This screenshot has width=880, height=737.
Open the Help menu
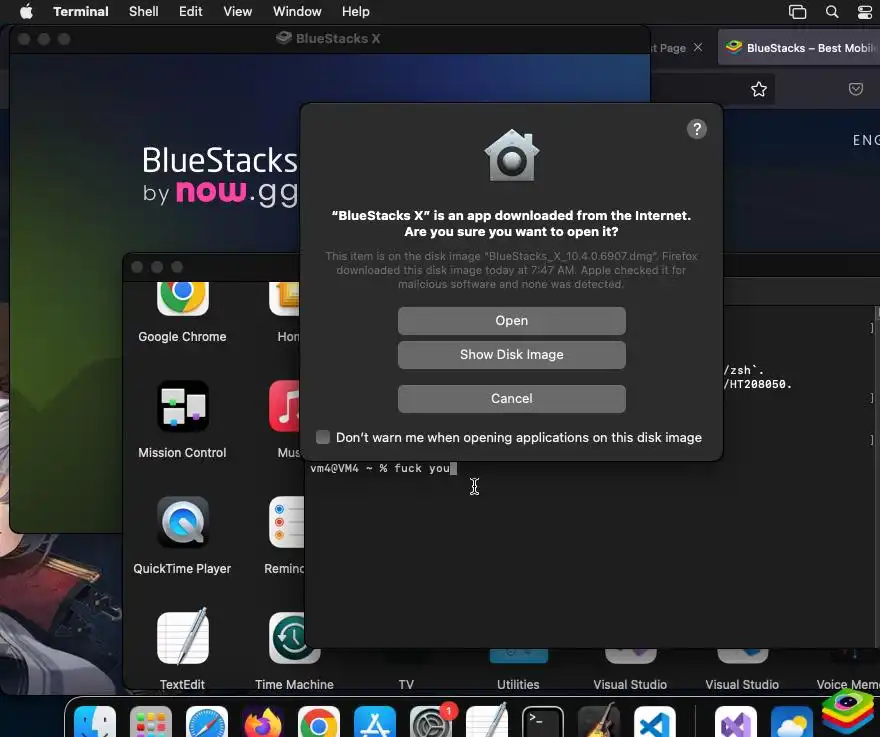pos(355,11)
